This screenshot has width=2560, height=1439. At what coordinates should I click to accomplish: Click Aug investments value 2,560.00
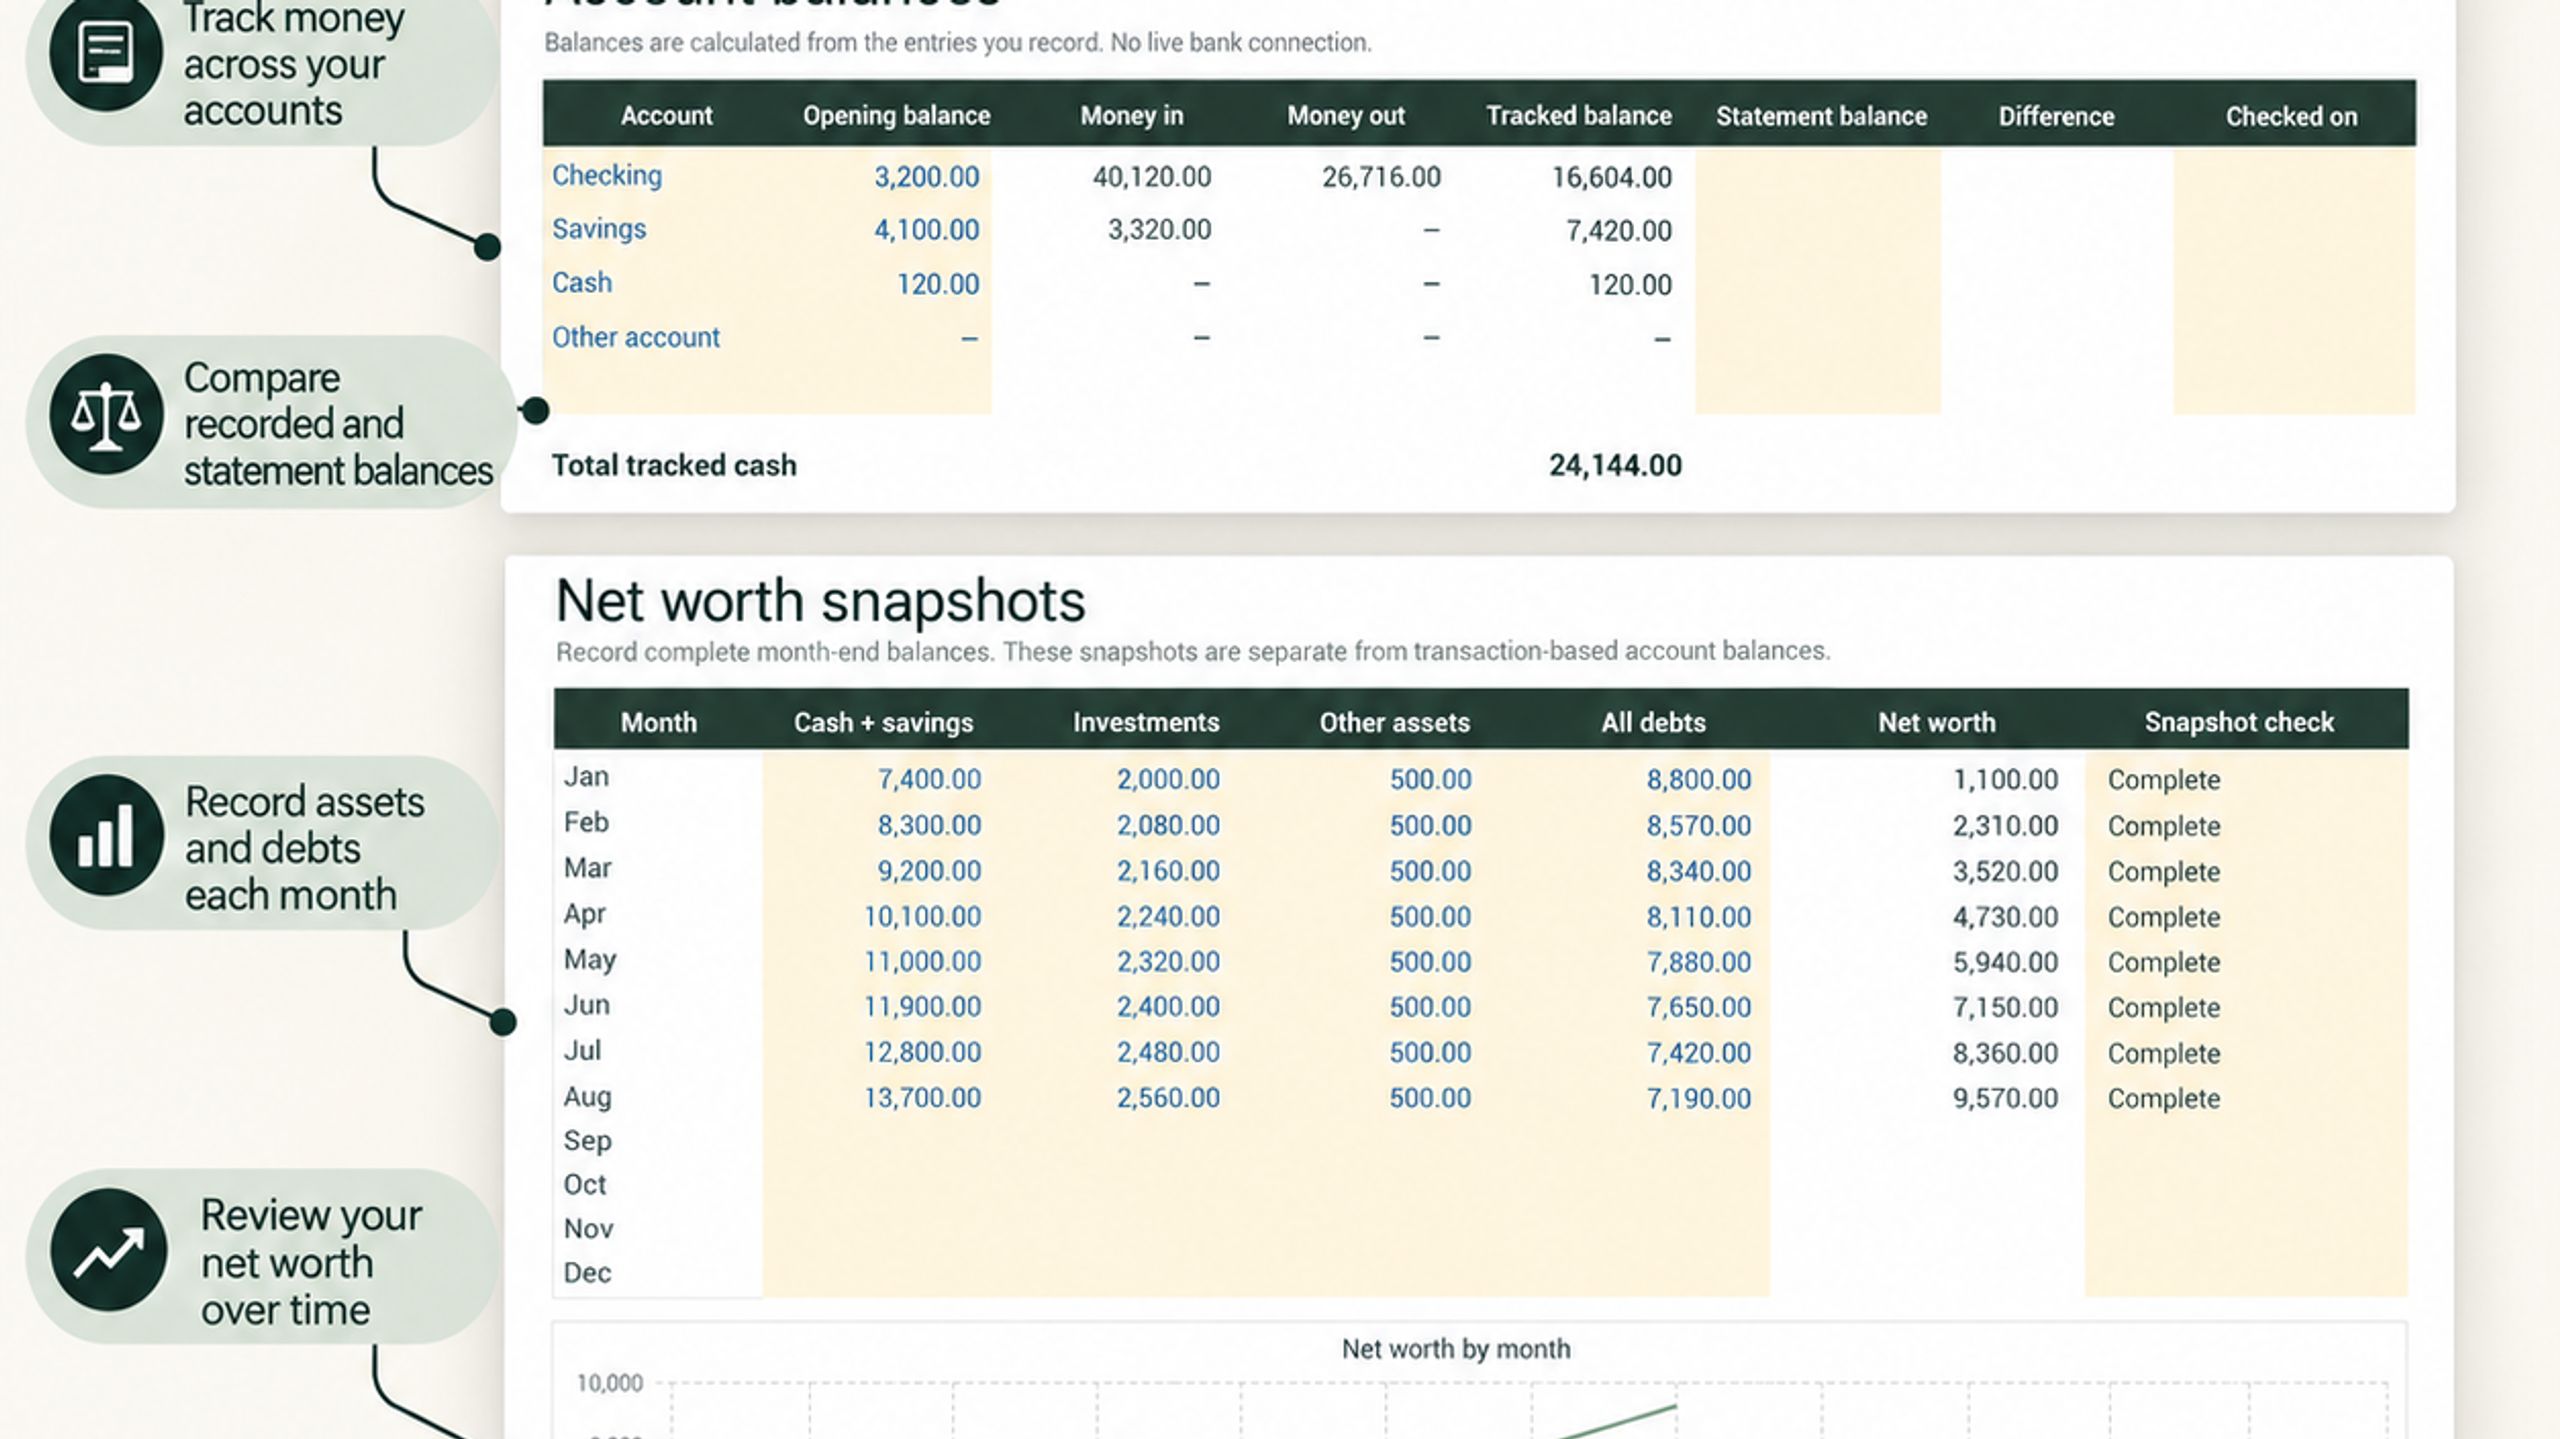[x=1168, y=1098]
